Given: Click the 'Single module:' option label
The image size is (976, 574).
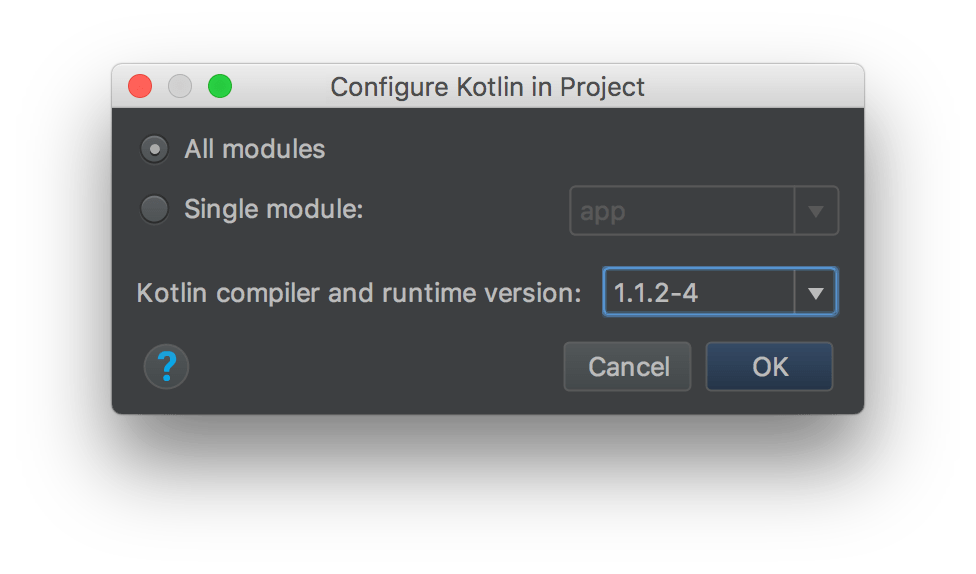Looking at the screenshot, I should click(274, 210).
